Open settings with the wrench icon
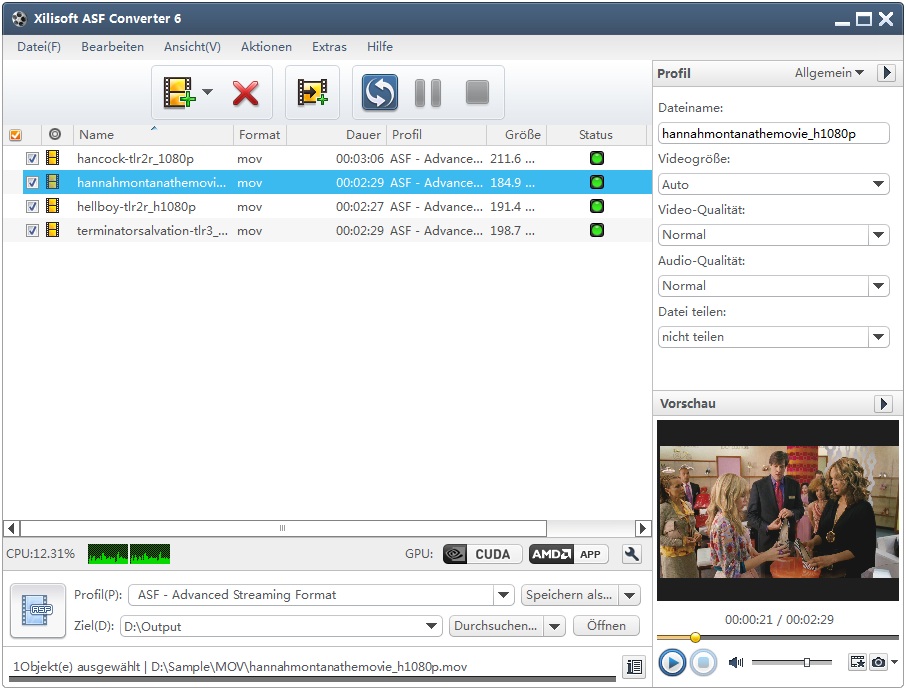 pyautogui.click(x=632, y=554)
